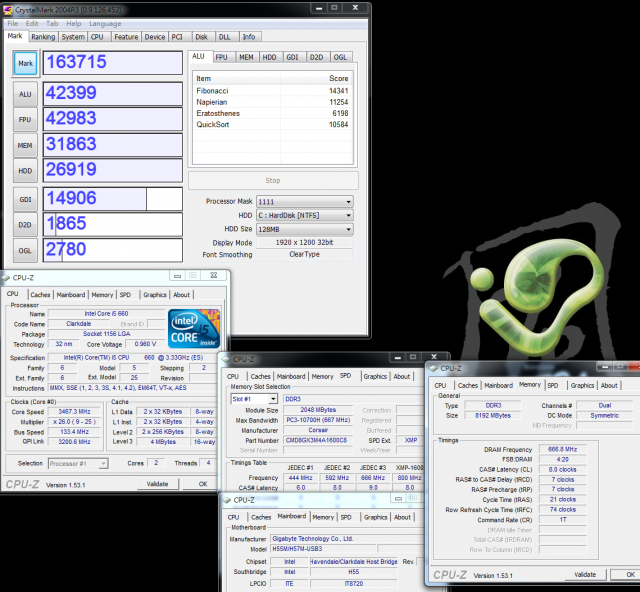
Task: Click the Core Speed 3467.3 MHz value
Action: 74,412
